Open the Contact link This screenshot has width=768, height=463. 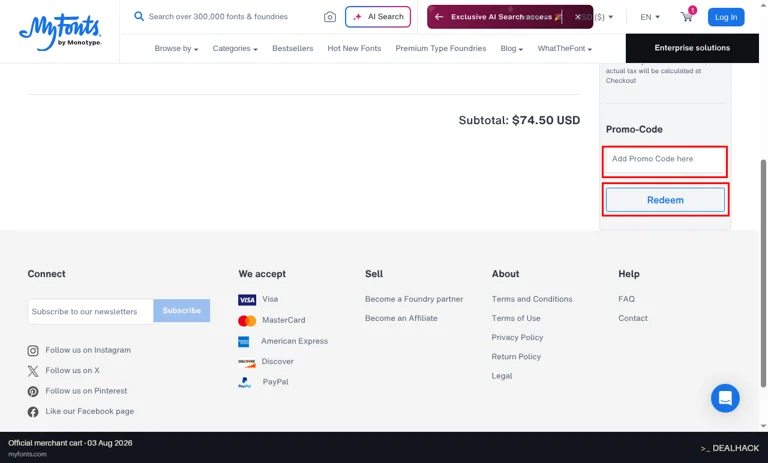(x=633, y=318)
